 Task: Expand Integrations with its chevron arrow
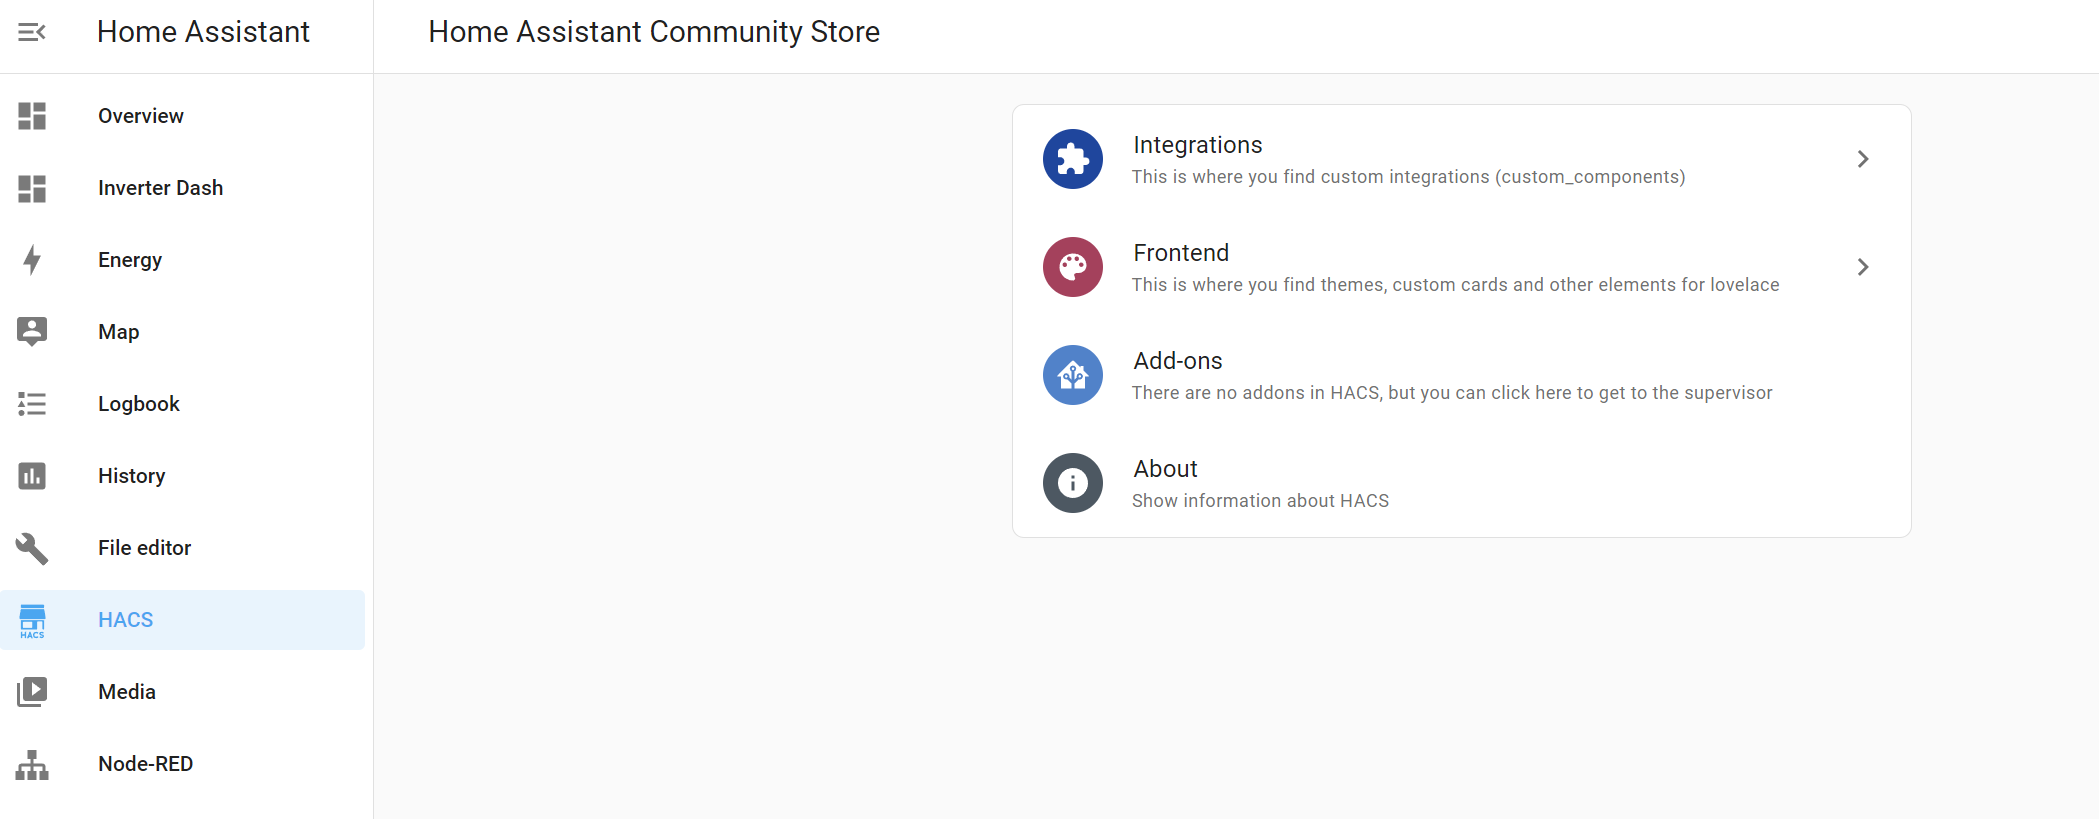pyautogui.click(x=1862, y=159)
